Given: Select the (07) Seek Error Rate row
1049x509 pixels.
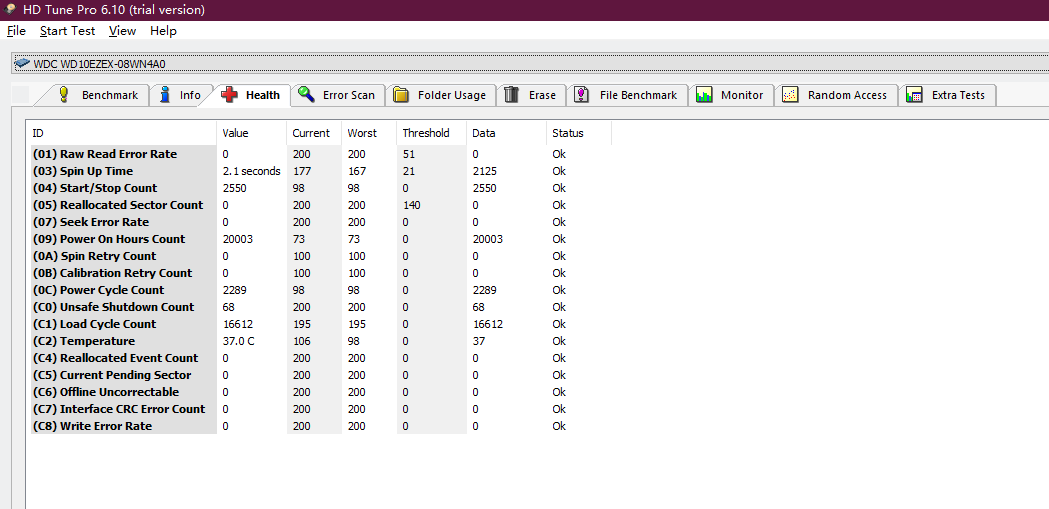Looking at the screenshot, I should [x=321, y=222].
